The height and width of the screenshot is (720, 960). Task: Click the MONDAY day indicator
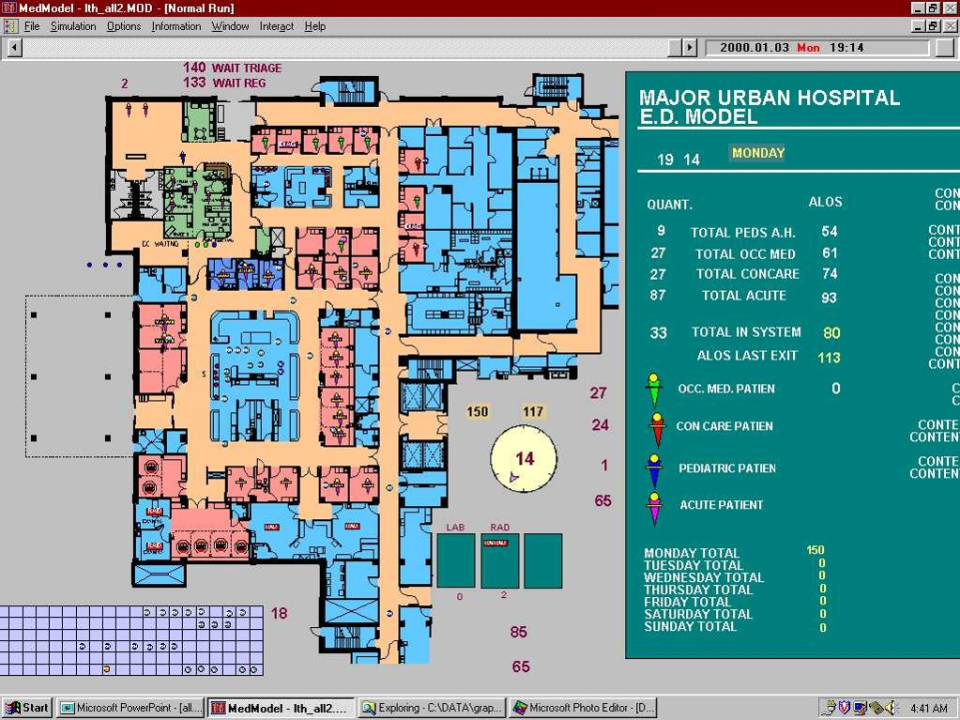click(x=758, y=153)
